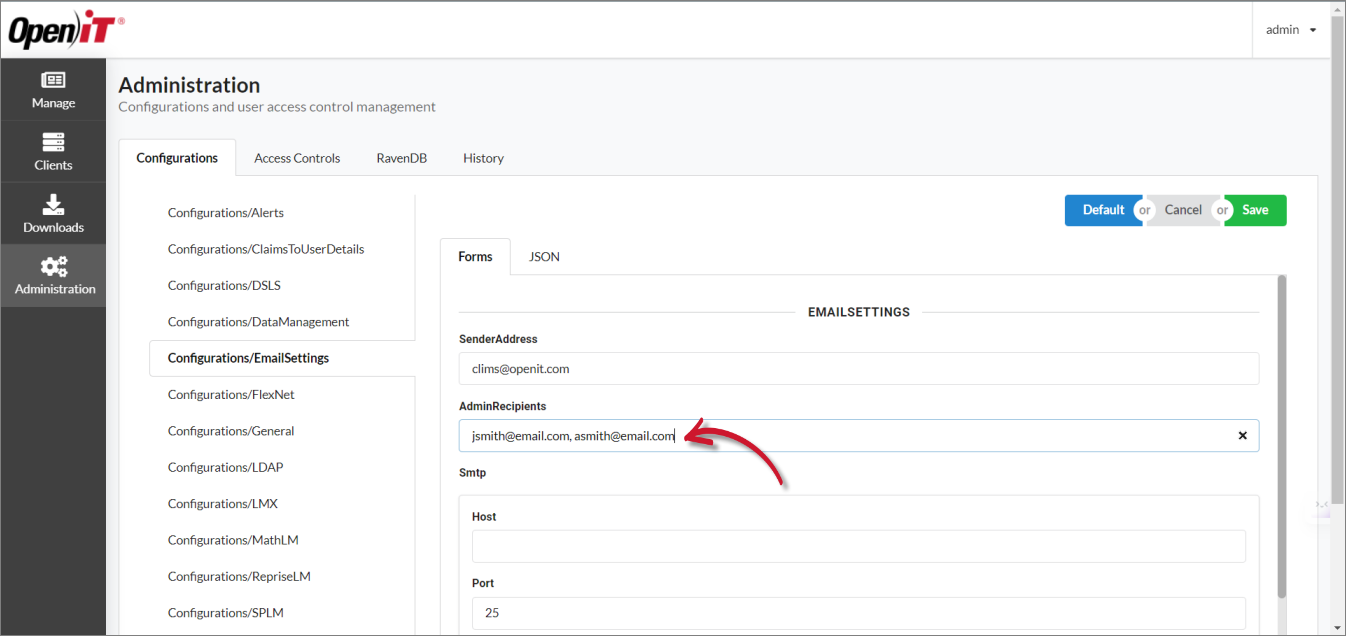The image size is (1346, 636).
Task: Switch to the RavenDB tab
Action: coord(402,158)
